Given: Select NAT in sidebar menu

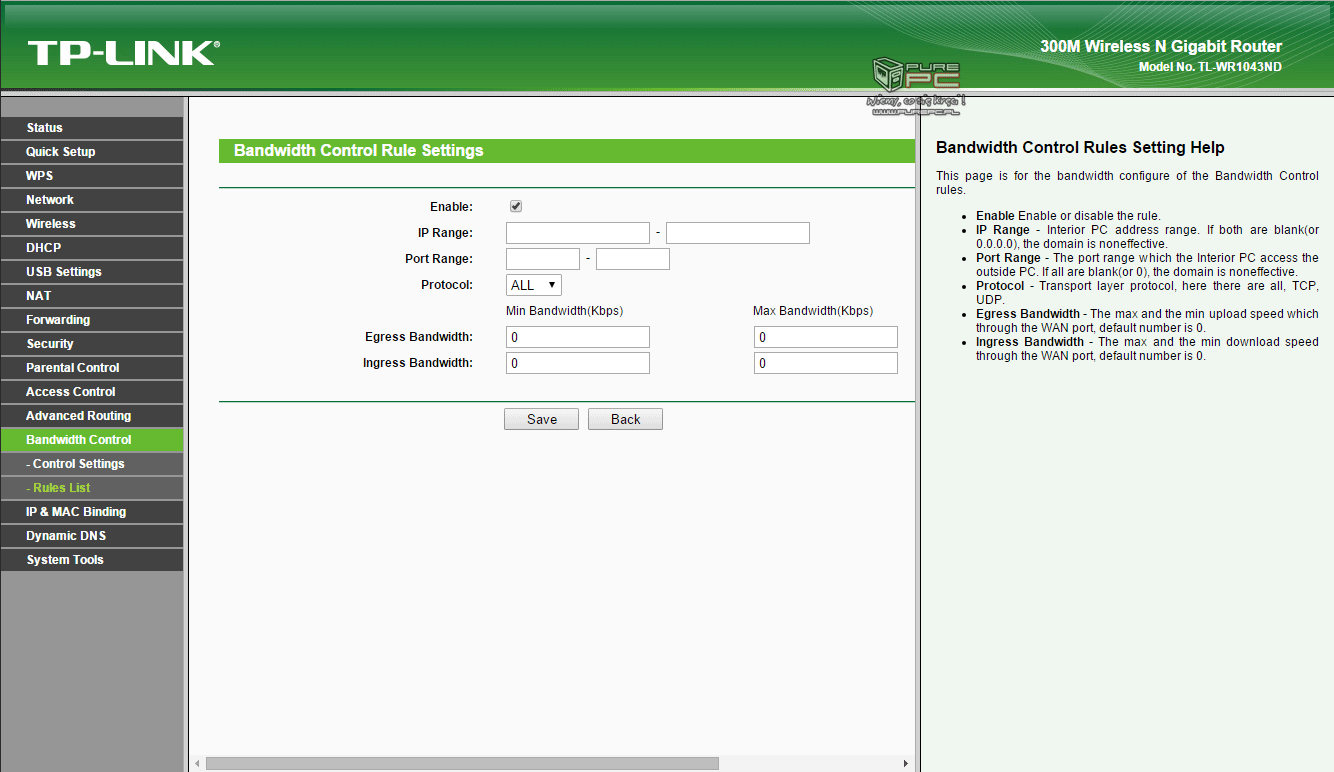Looking at the screenshot, I should point(92,296).
